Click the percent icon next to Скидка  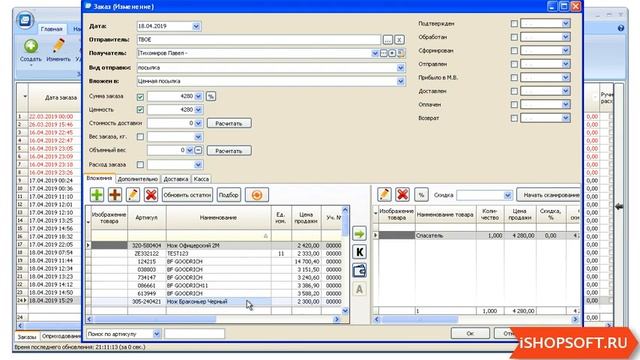(421, 195)
